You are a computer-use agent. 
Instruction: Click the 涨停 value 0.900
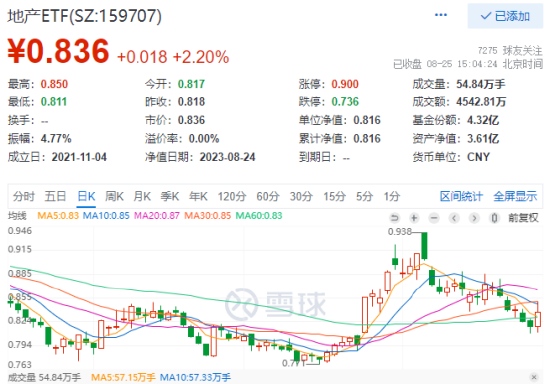345,84
